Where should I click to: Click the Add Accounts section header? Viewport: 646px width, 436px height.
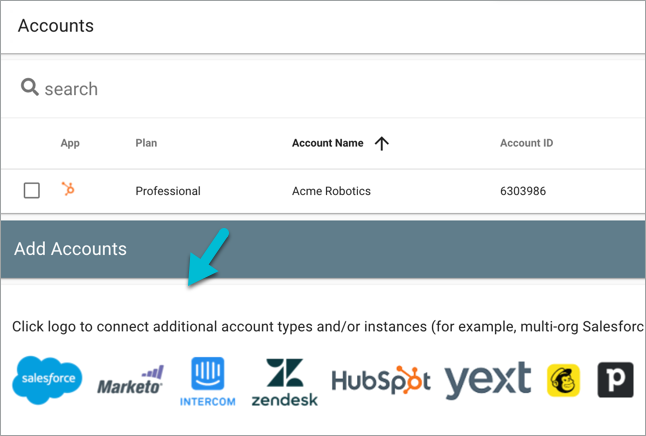[70, 249]
